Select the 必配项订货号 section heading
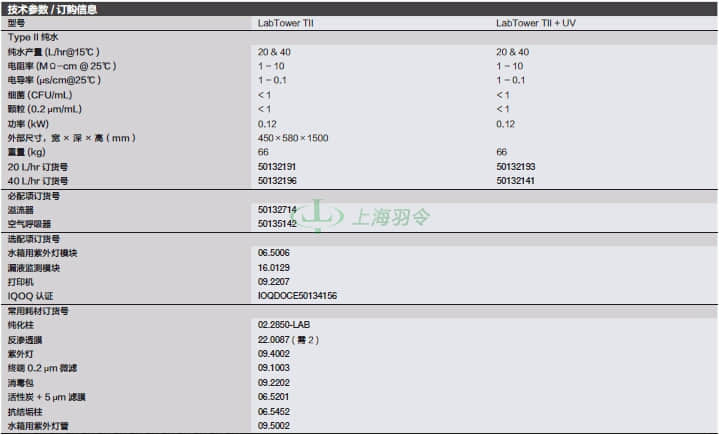The width and height of the screenshot is (719, 435). pyautogui.click(x=34, y=196)
